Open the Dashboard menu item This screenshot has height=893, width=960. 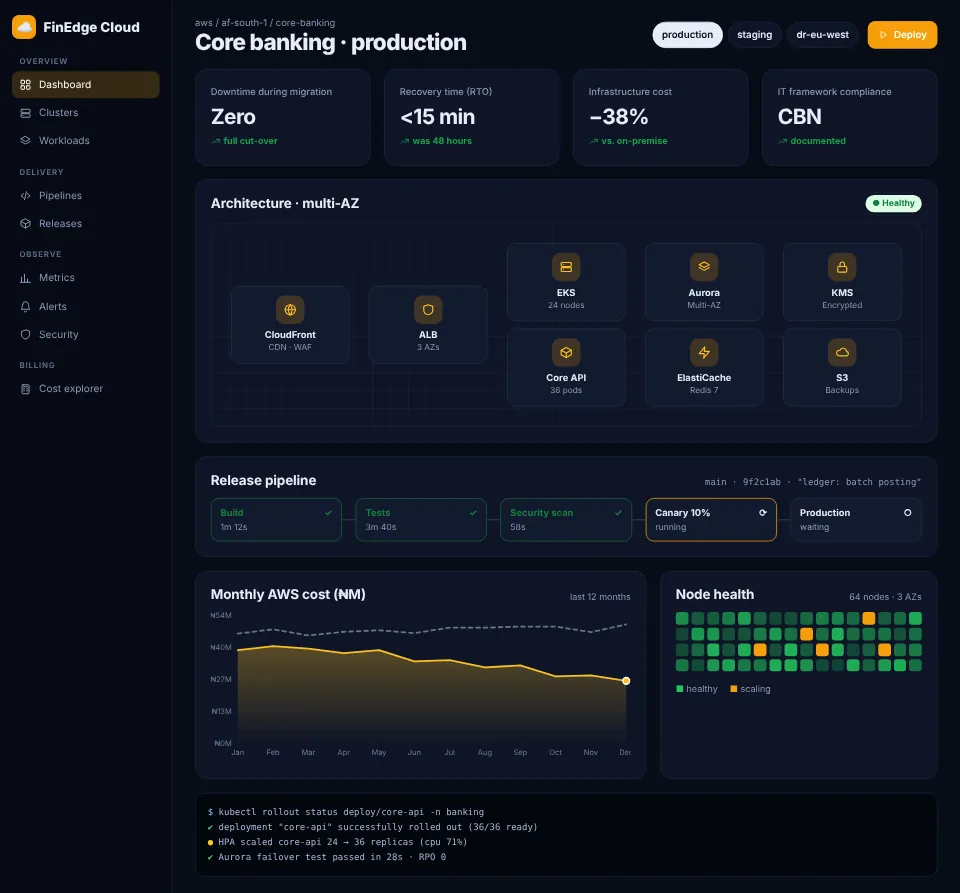coord(86,84)
